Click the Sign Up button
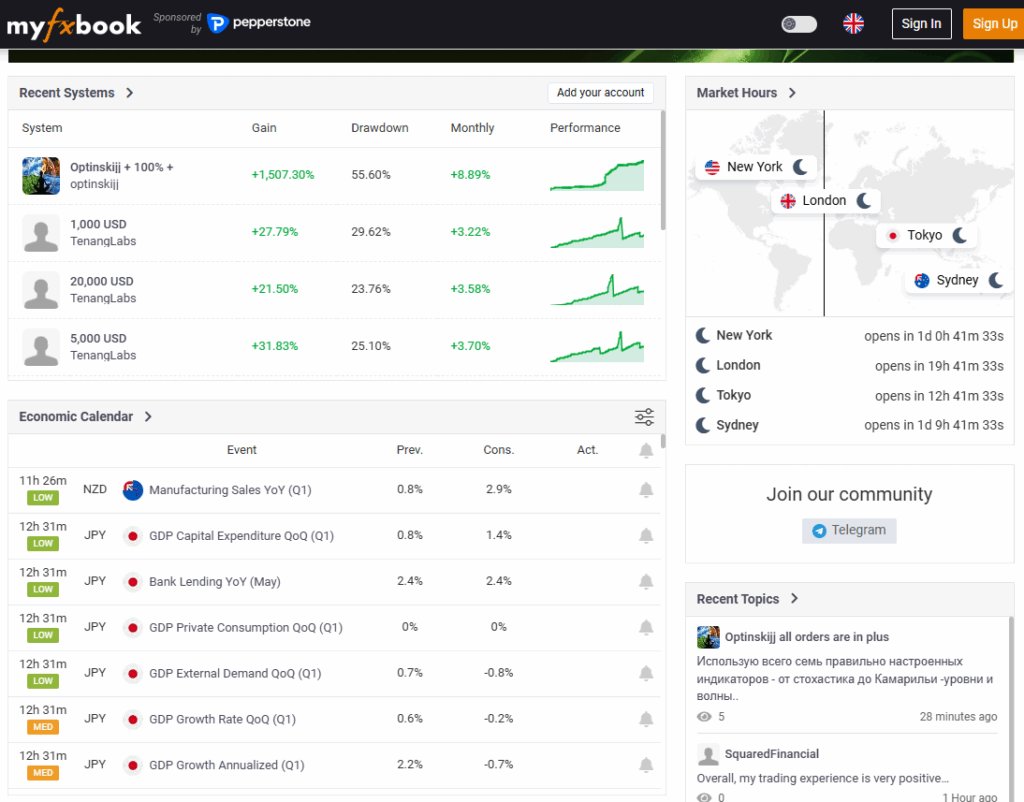 pos(993,24)
